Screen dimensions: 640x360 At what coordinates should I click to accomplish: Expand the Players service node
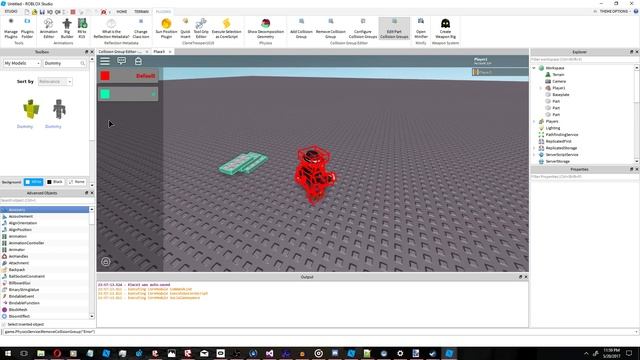click(534, 121)
